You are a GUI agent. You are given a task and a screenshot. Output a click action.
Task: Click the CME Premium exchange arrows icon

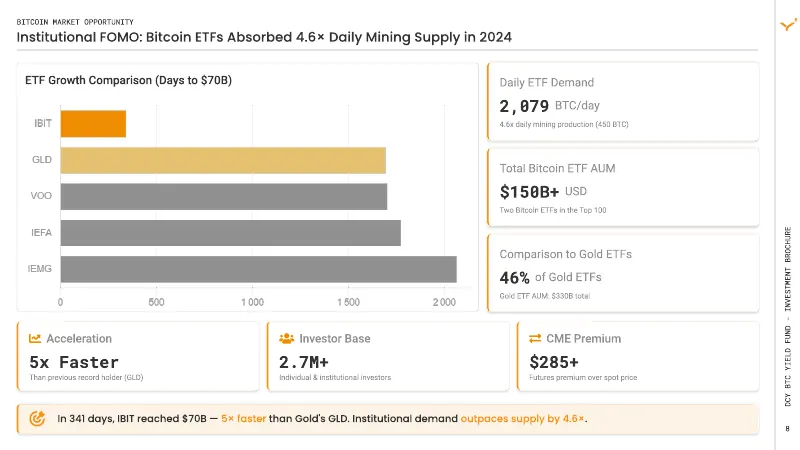[x=535, y=338]
